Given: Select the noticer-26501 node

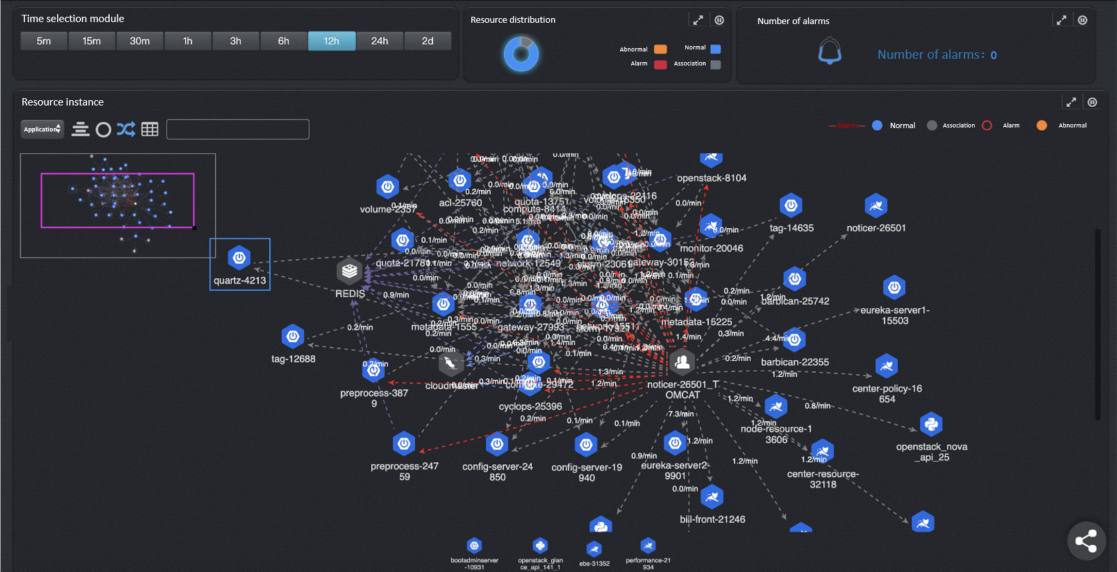Looking at the screenshot, I should click(876, 206).
